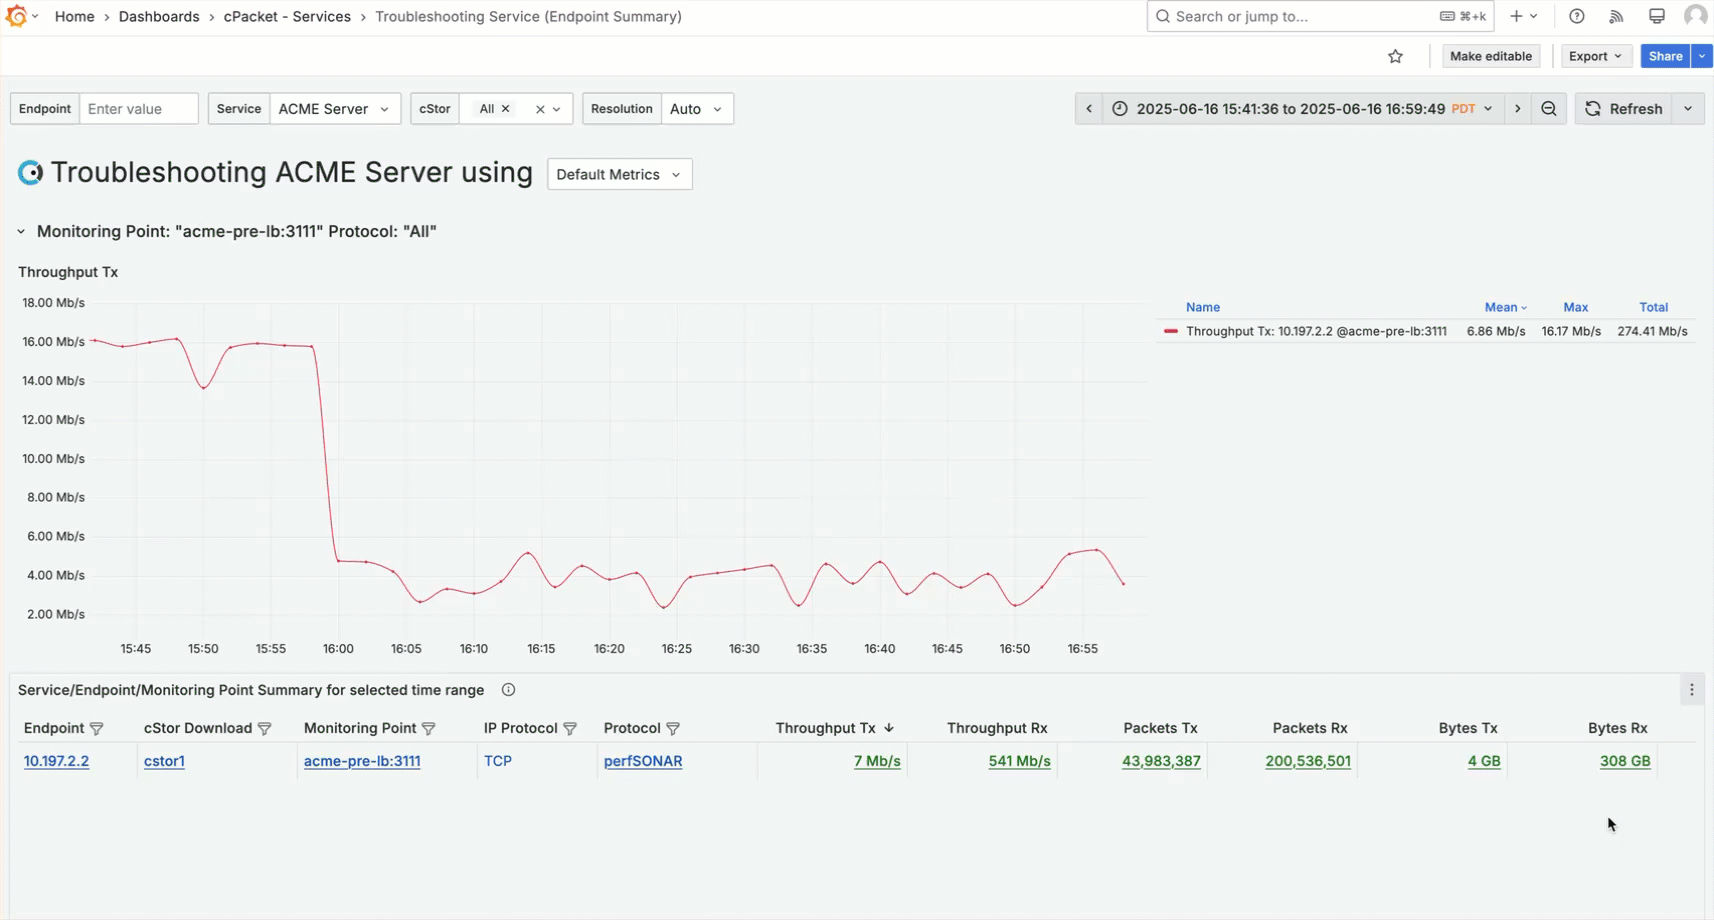Shift time range backward arrow

coord(1089,109)
